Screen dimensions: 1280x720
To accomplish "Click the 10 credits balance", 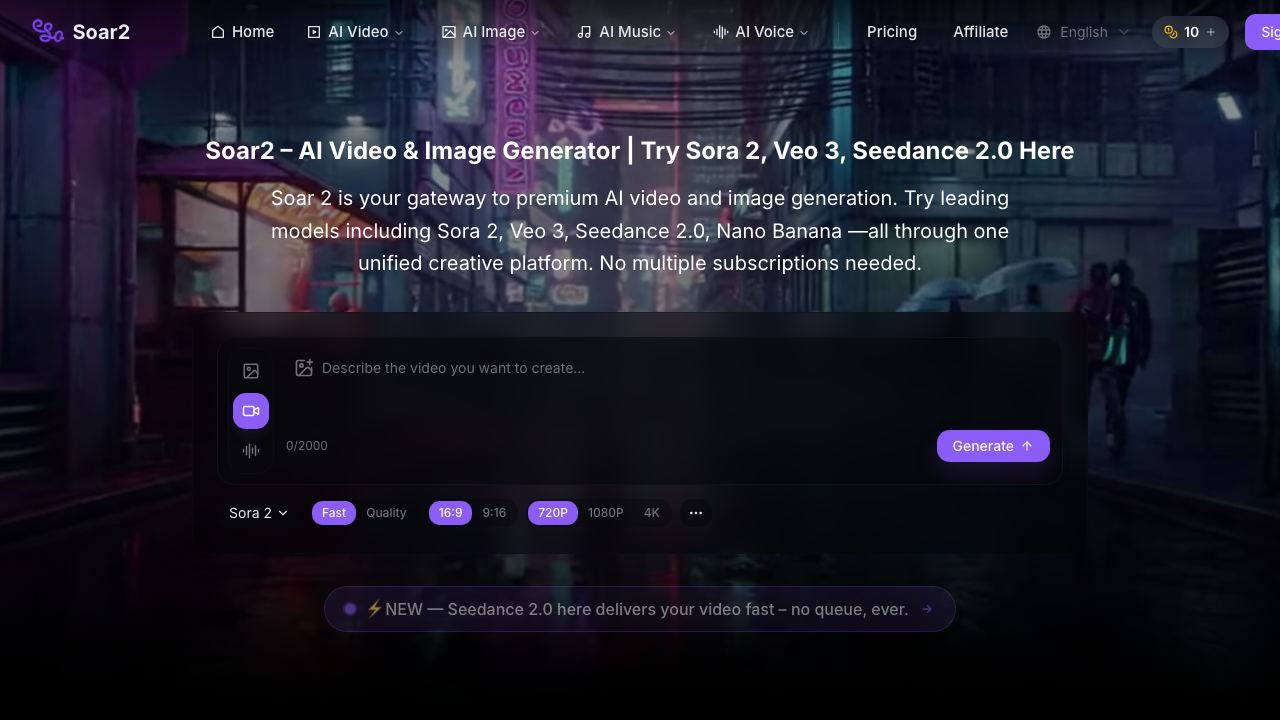I will click(x=1191, y=32).
